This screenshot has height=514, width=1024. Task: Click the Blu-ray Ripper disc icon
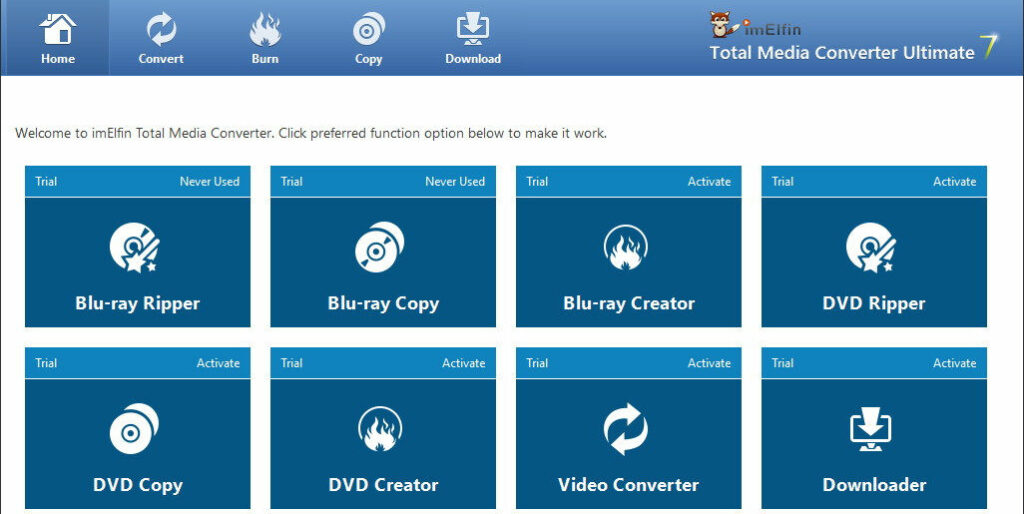[x=135, y=247]
